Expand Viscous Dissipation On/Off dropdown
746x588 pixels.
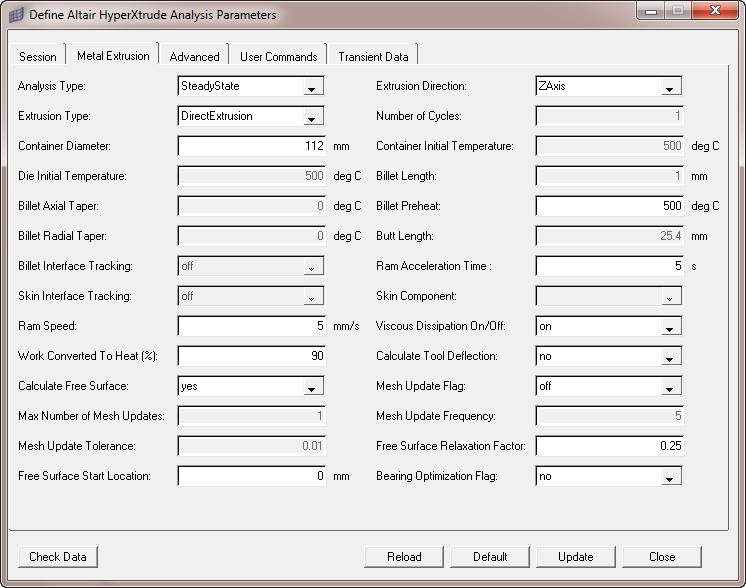670,327
